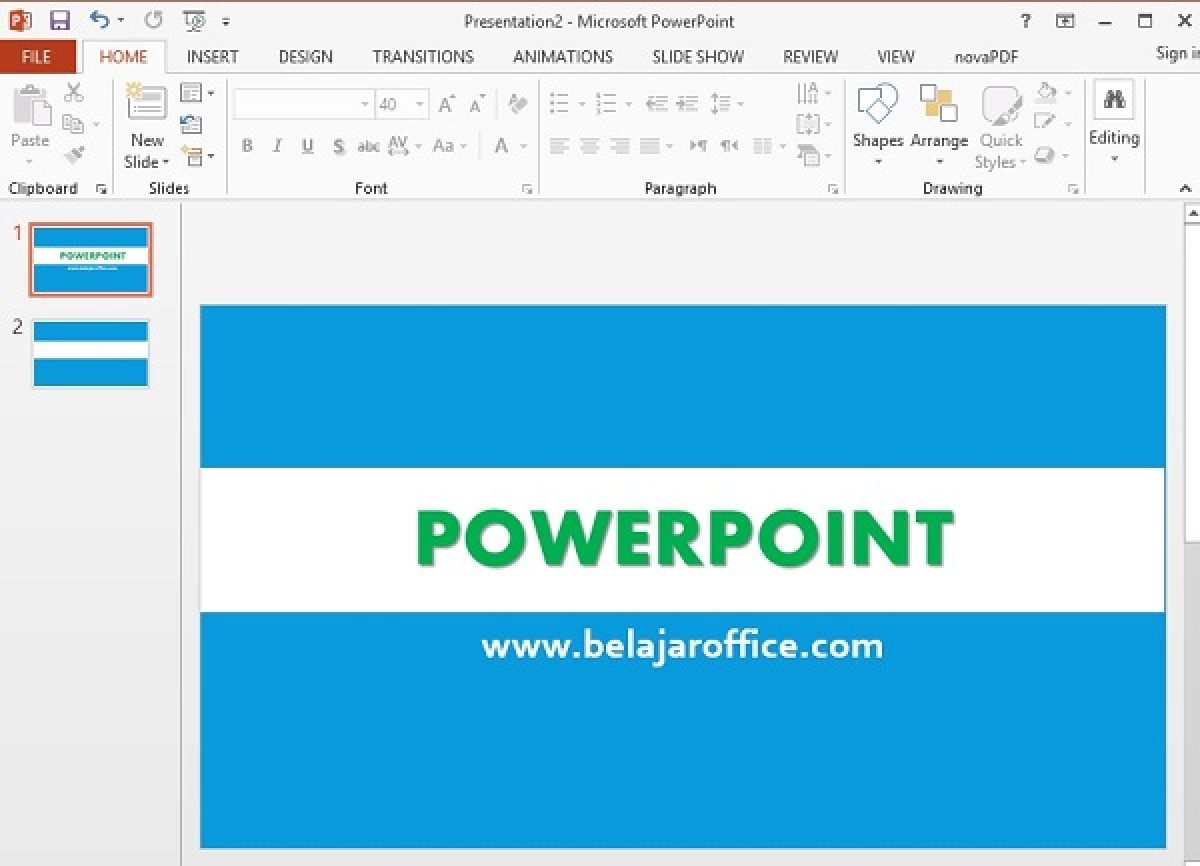Open the font size 40 dropdown
The width and height of the screenshot is (1200, 866).
click(420, 104)
